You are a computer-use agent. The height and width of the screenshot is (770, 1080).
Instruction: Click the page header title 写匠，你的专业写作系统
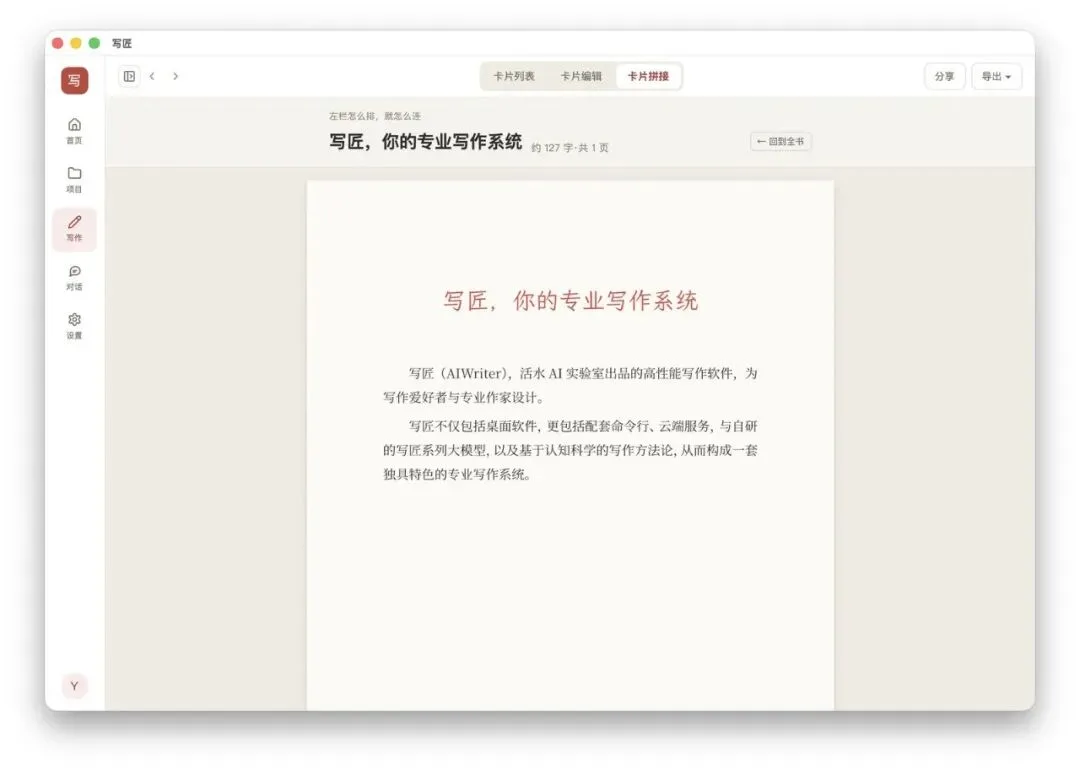[x=425, y=142]
